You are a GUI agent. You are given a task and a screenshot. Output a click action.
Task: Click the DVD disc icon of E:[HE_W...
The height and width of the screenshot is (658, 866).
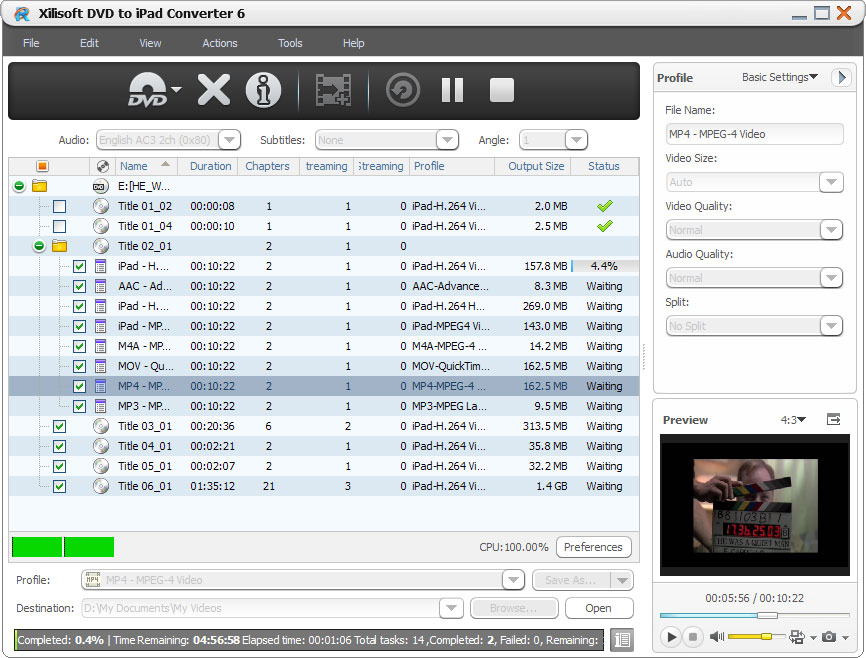click(100, 186)
